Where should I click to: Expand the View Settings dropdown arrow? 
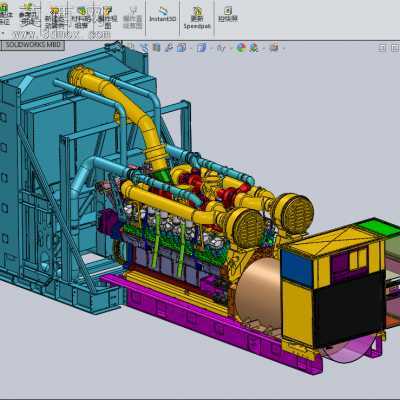(x=284, y=48)
